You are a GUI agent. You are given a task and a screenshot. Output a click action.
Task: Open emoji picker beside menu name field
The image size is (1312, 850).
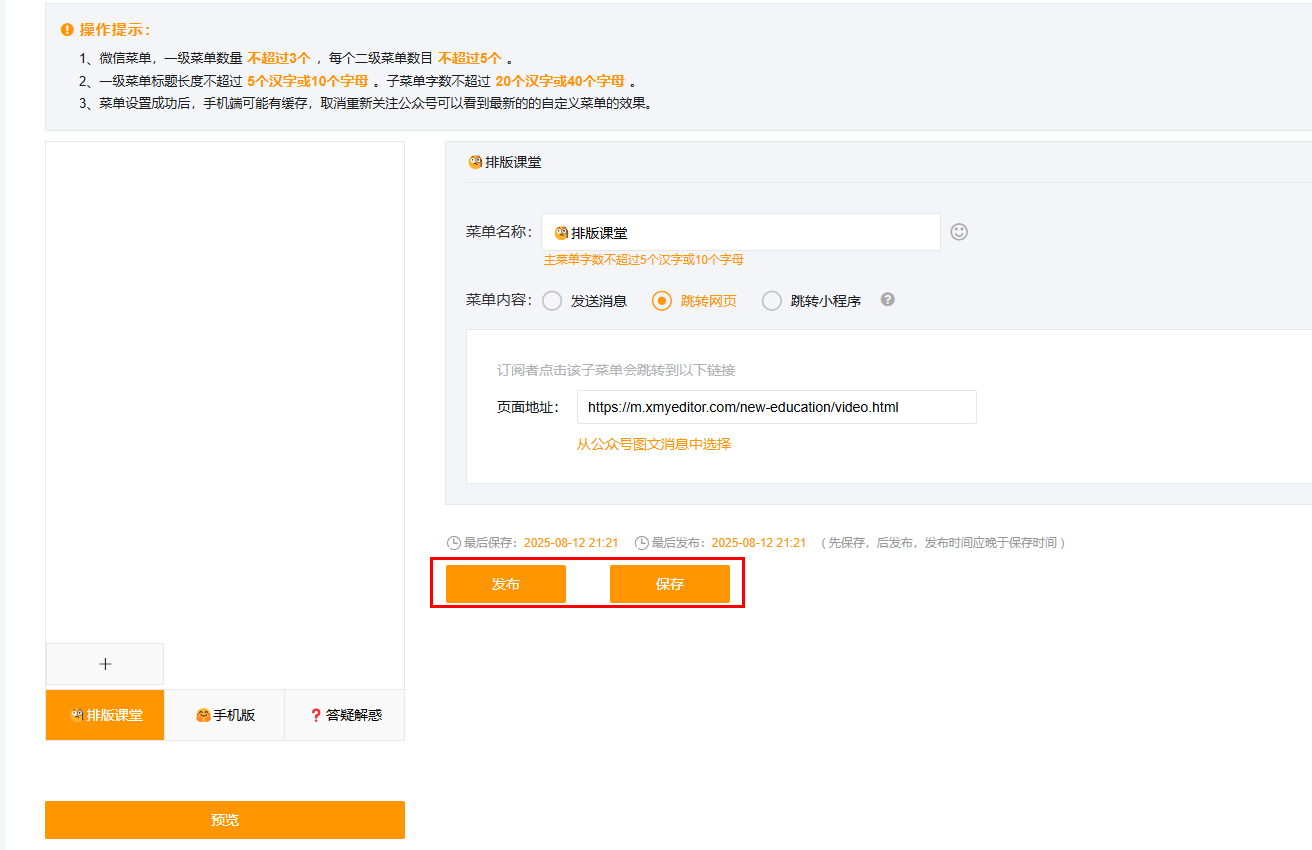(958, 232)
